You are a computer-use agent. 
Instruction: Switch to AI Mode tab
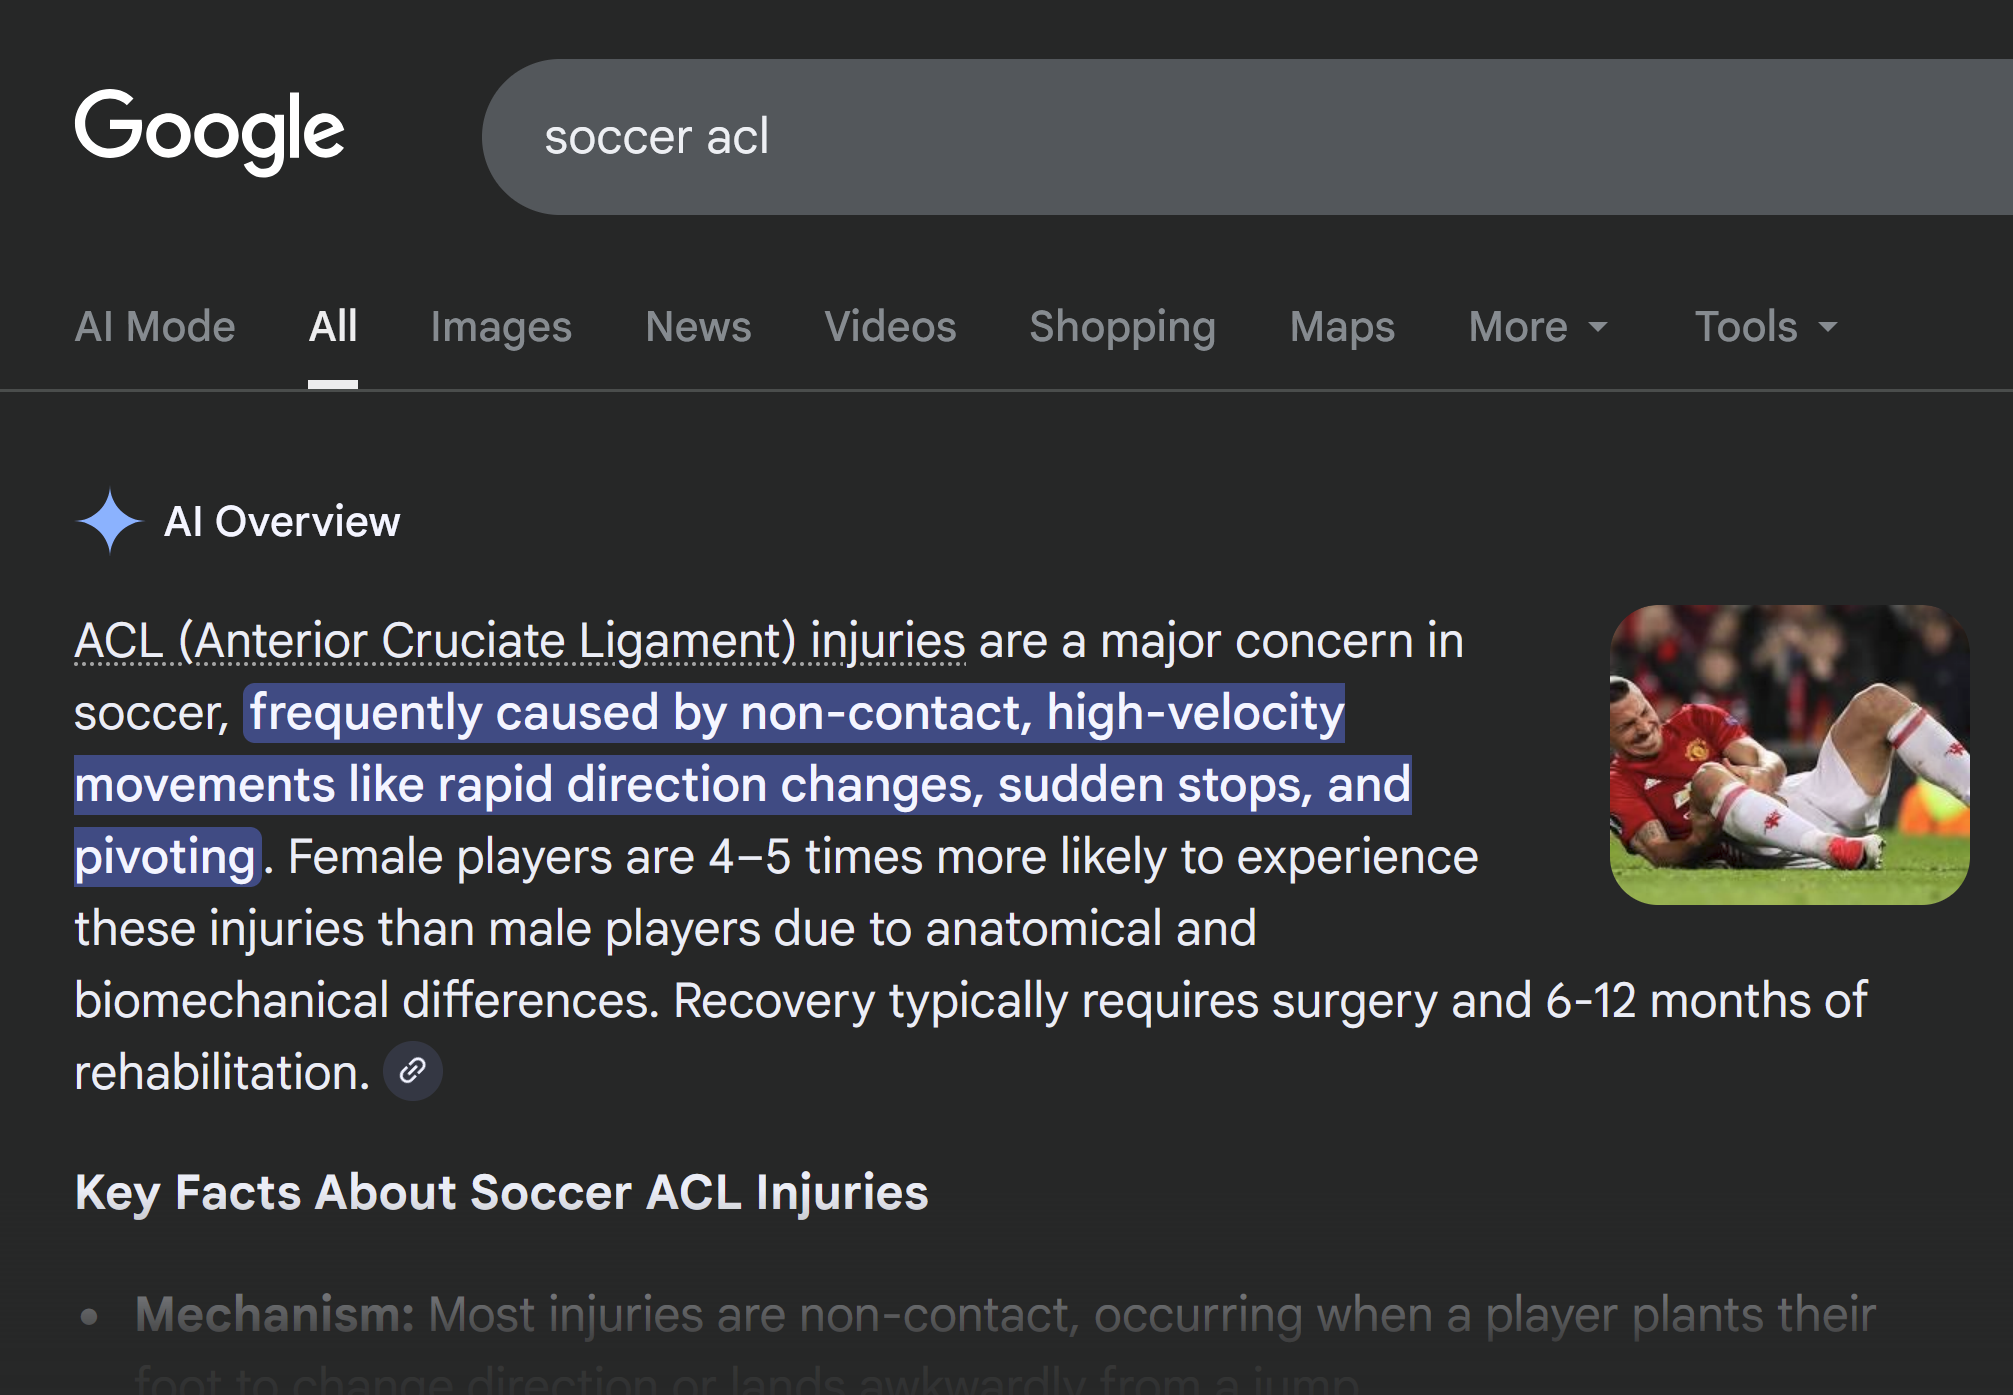coord(155,327)
